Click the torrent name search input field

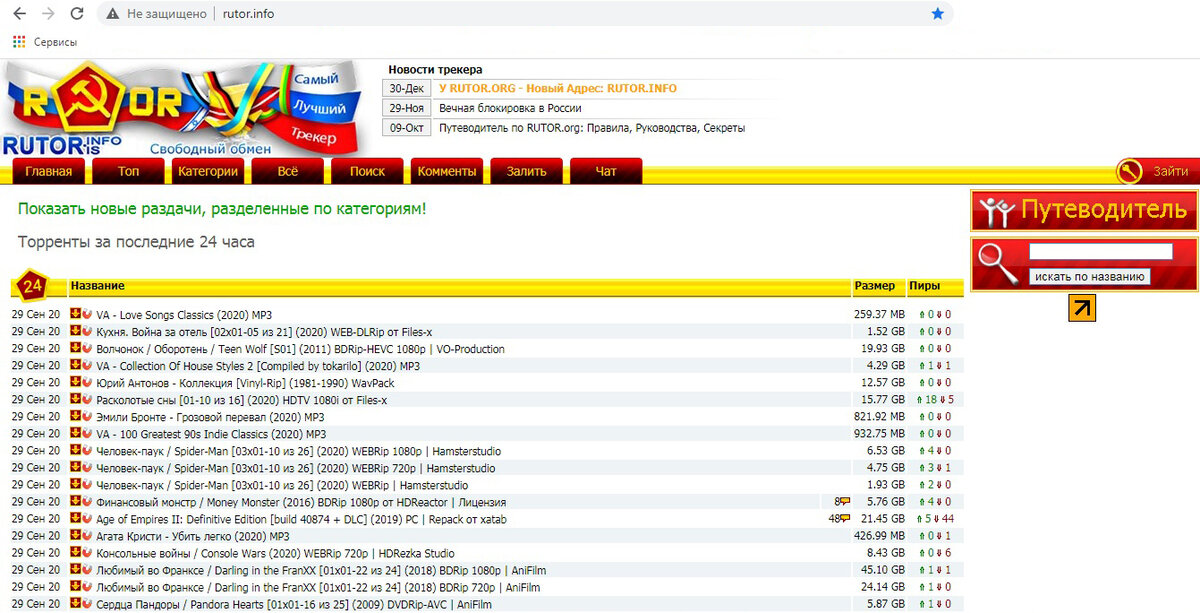1101,251
